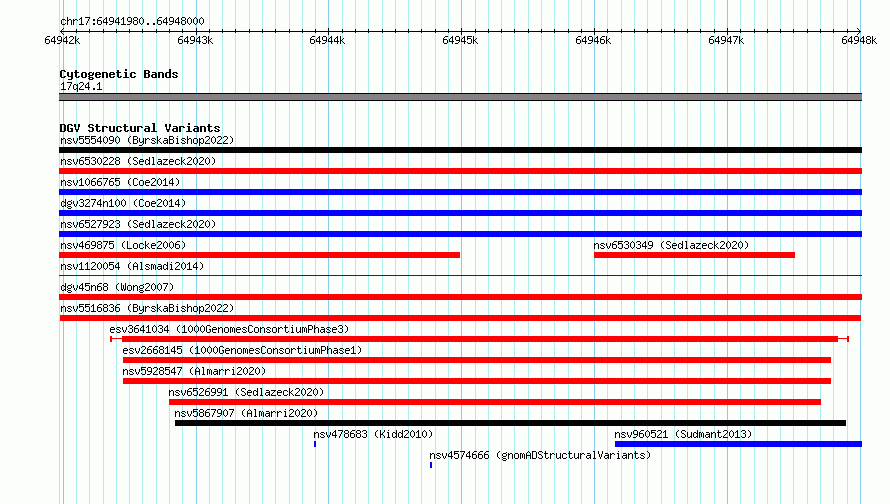Image resolution: width=890 pixels, height=504 pixels.
Task: Click the 64948k ruler tick label
Action: point(859,40)
